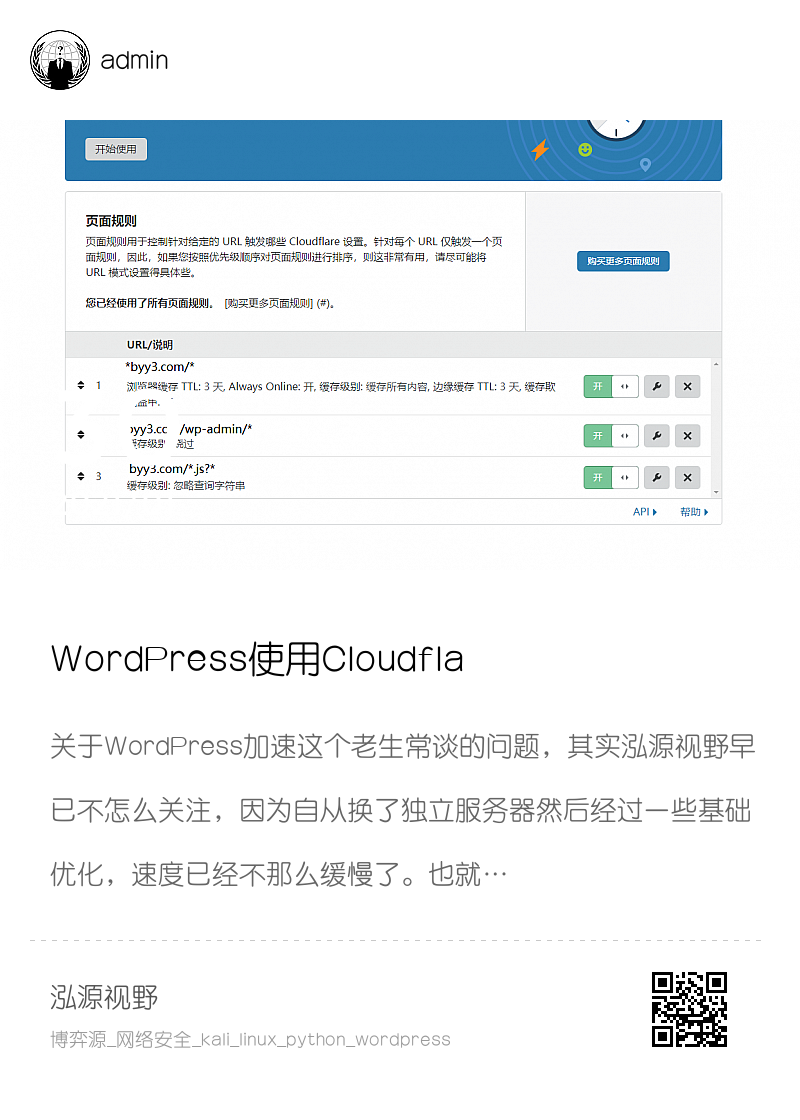Delete byy3.com/*.js?* rule with X icon

pos(687,477)
